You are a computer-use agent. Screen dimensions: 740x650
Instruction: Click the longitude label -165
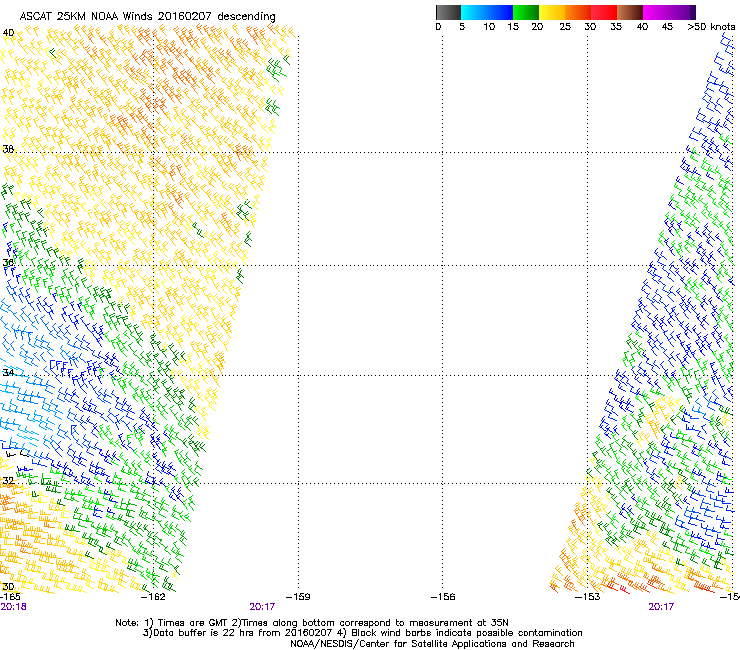click(10, 597)
